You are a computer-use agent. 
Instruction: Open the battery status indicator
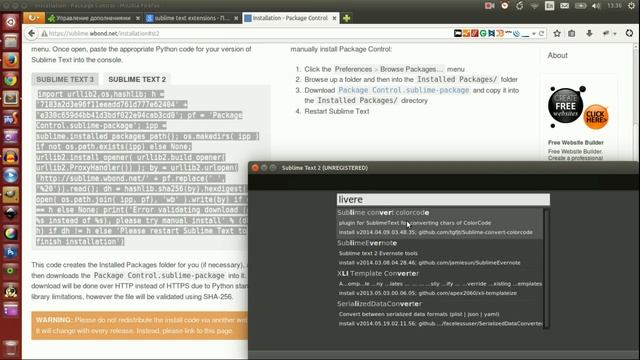tap(580, 6)
